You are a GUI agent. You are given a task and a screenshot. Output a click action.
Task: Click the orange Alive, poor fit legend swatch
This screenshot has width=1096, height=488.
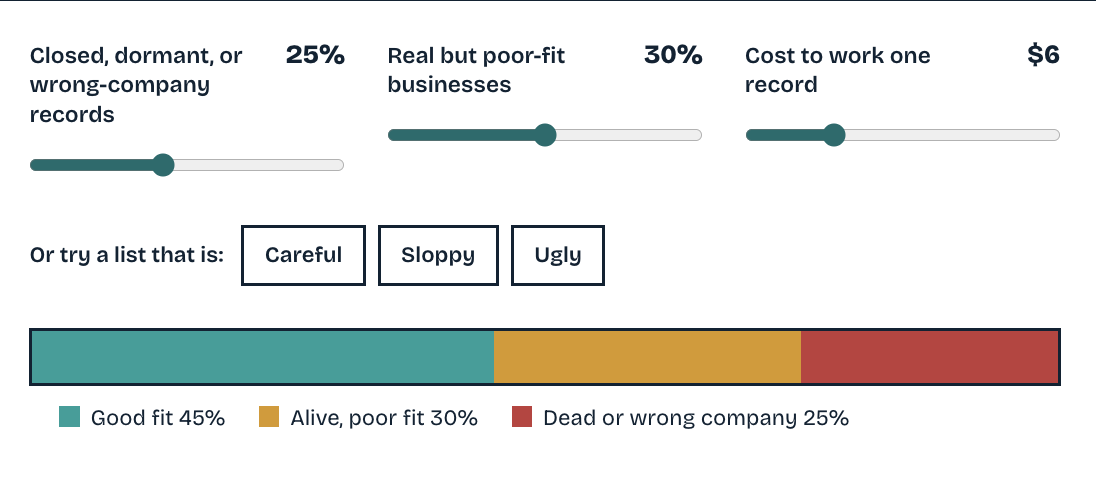coord(268,417)
